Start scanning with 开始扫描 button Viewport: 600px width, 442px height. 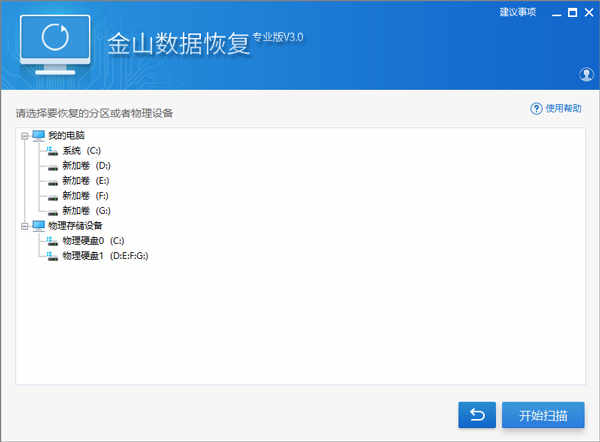pos(543,415)
